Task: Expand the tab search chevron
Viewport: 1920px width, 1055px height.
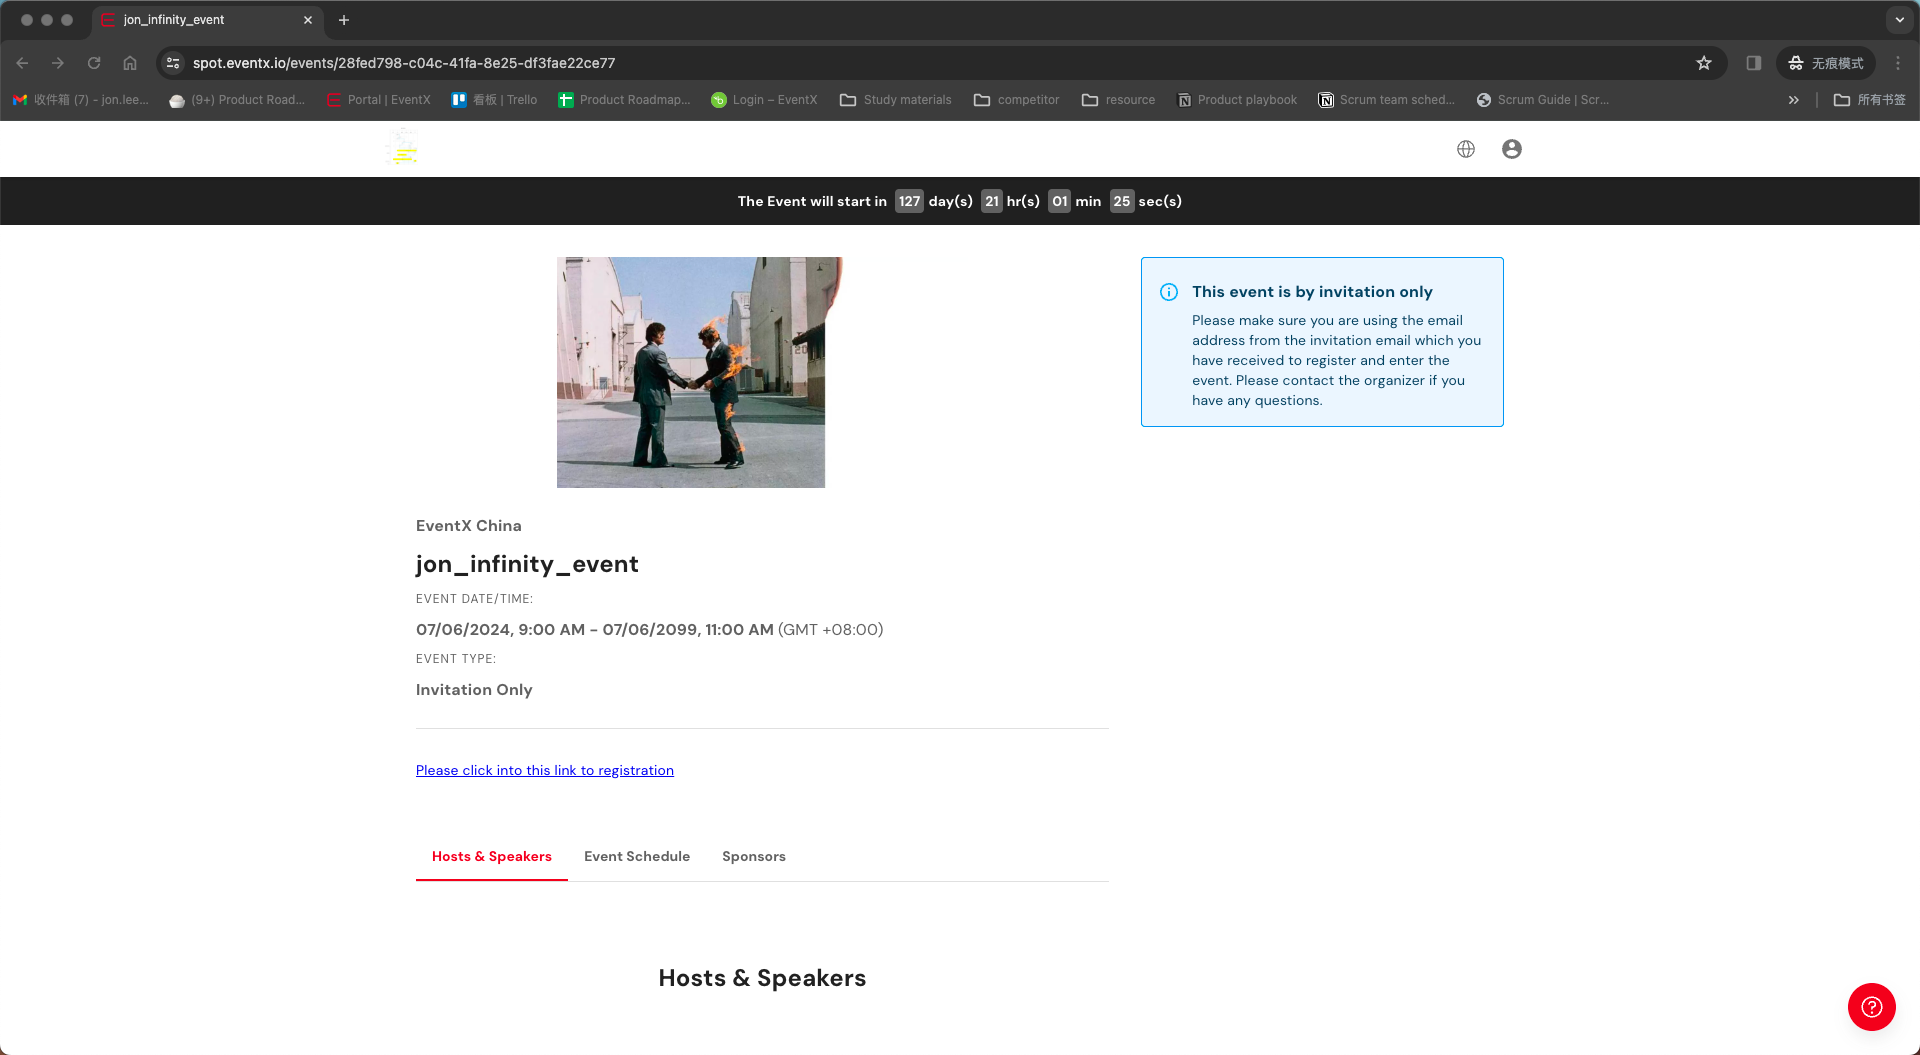Action: point(1900,20)
